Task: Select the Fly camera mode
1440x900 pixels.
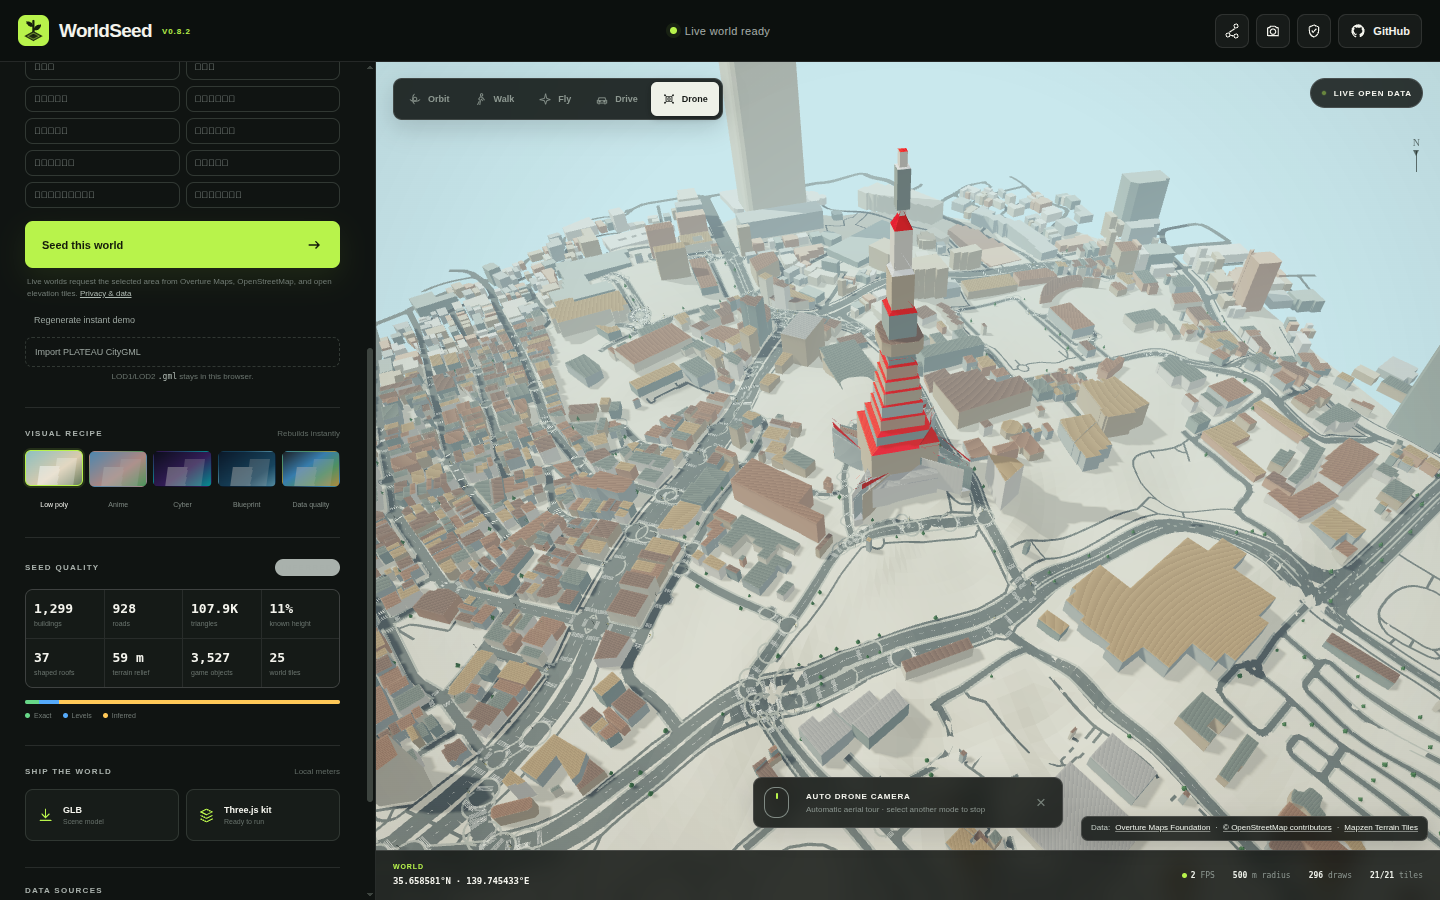Action: coord(556,99)
